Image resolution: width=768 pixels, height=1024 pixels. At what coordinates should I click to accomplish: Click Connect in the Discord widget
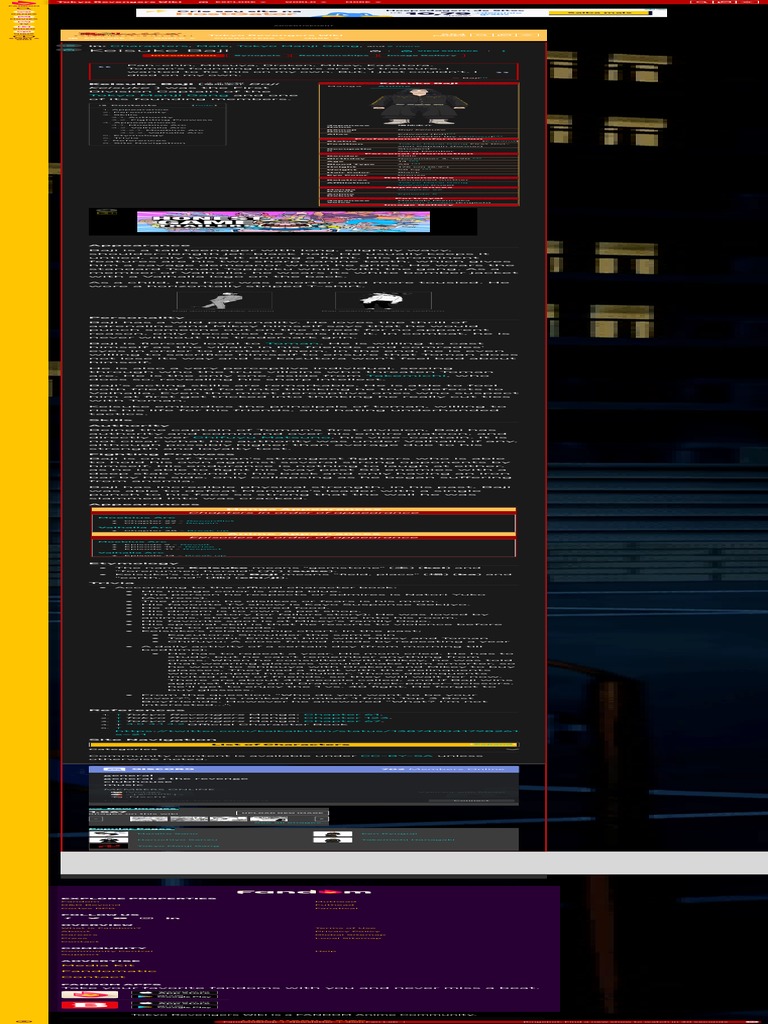click(472, 800)
